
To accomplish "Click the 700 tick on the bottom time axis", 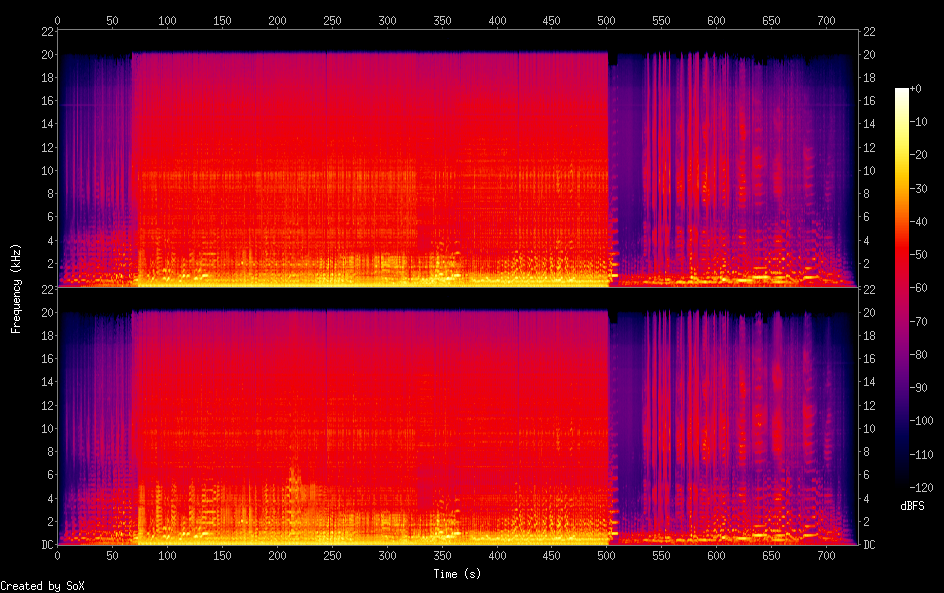I will (x=825, y=555).
